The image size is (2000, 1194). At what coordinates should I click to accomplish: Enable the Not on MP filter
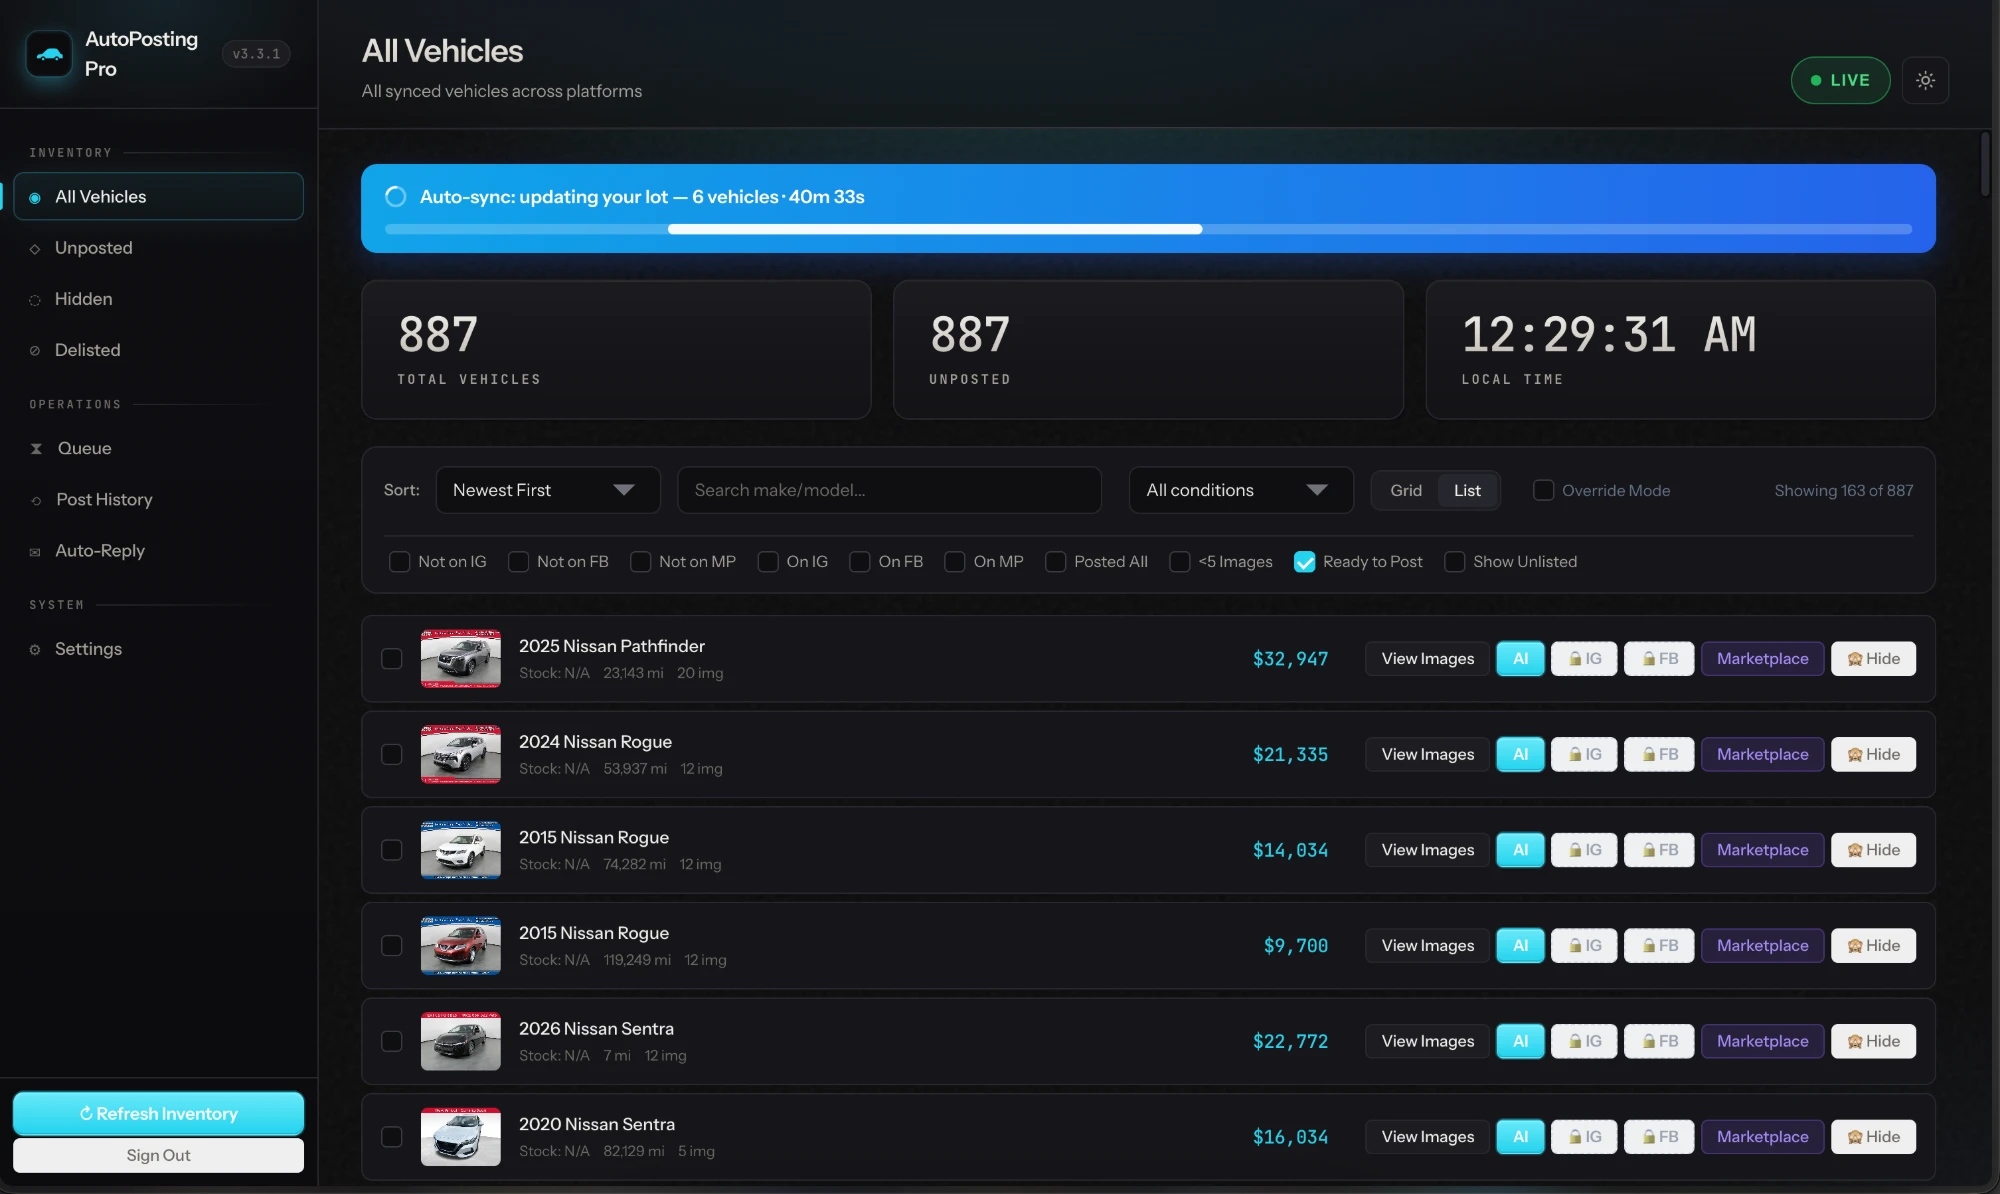(x=640, y=562)
